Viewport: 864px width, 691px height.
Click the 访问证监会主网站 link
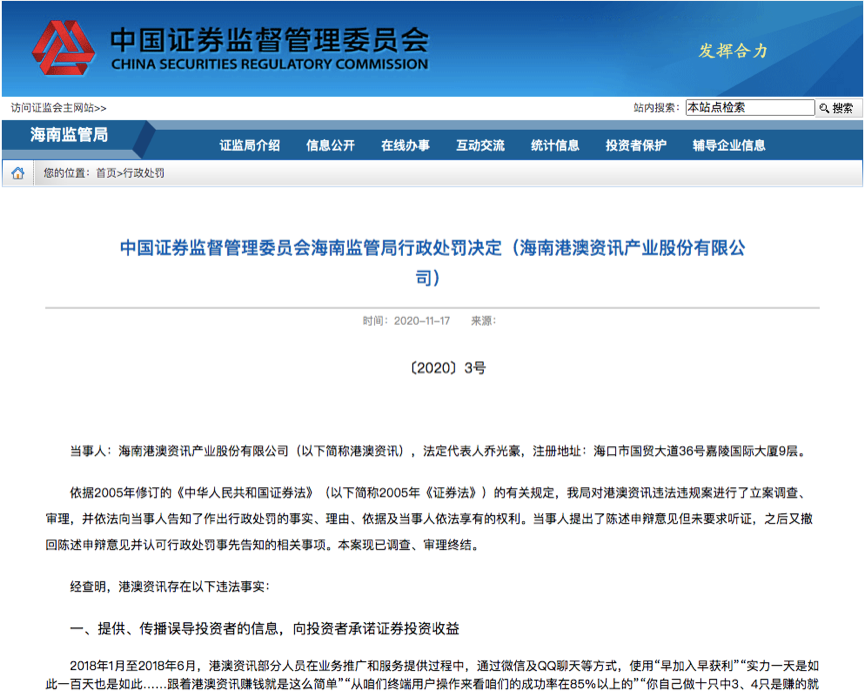[58, 108]
